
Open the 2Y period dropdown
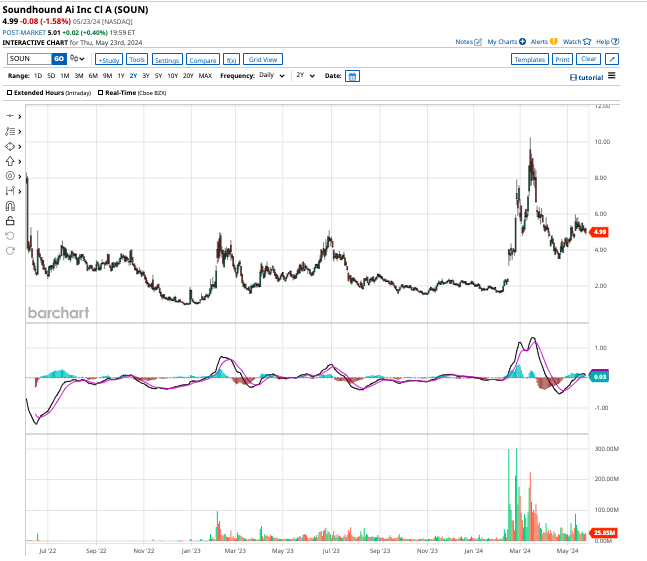[305, 76]
